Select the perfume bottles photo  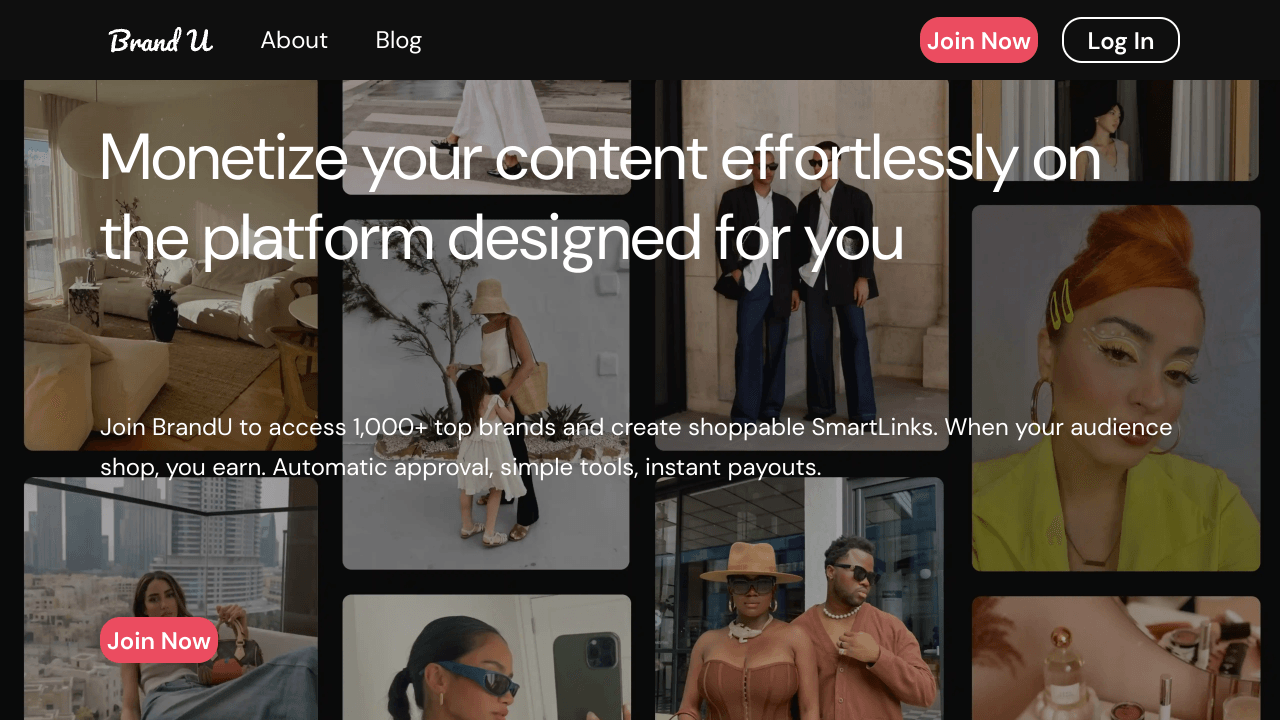click(x=1116, y=658)
